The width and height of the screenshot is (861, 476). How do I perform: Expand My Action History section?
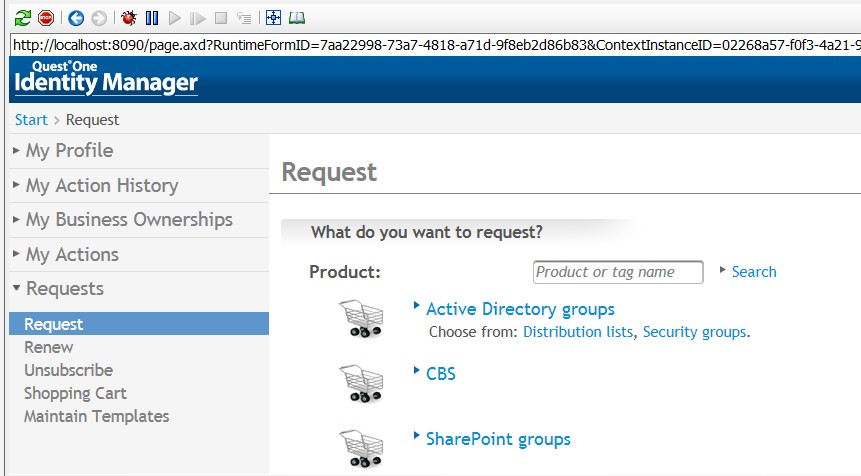[x=96, y=186]
